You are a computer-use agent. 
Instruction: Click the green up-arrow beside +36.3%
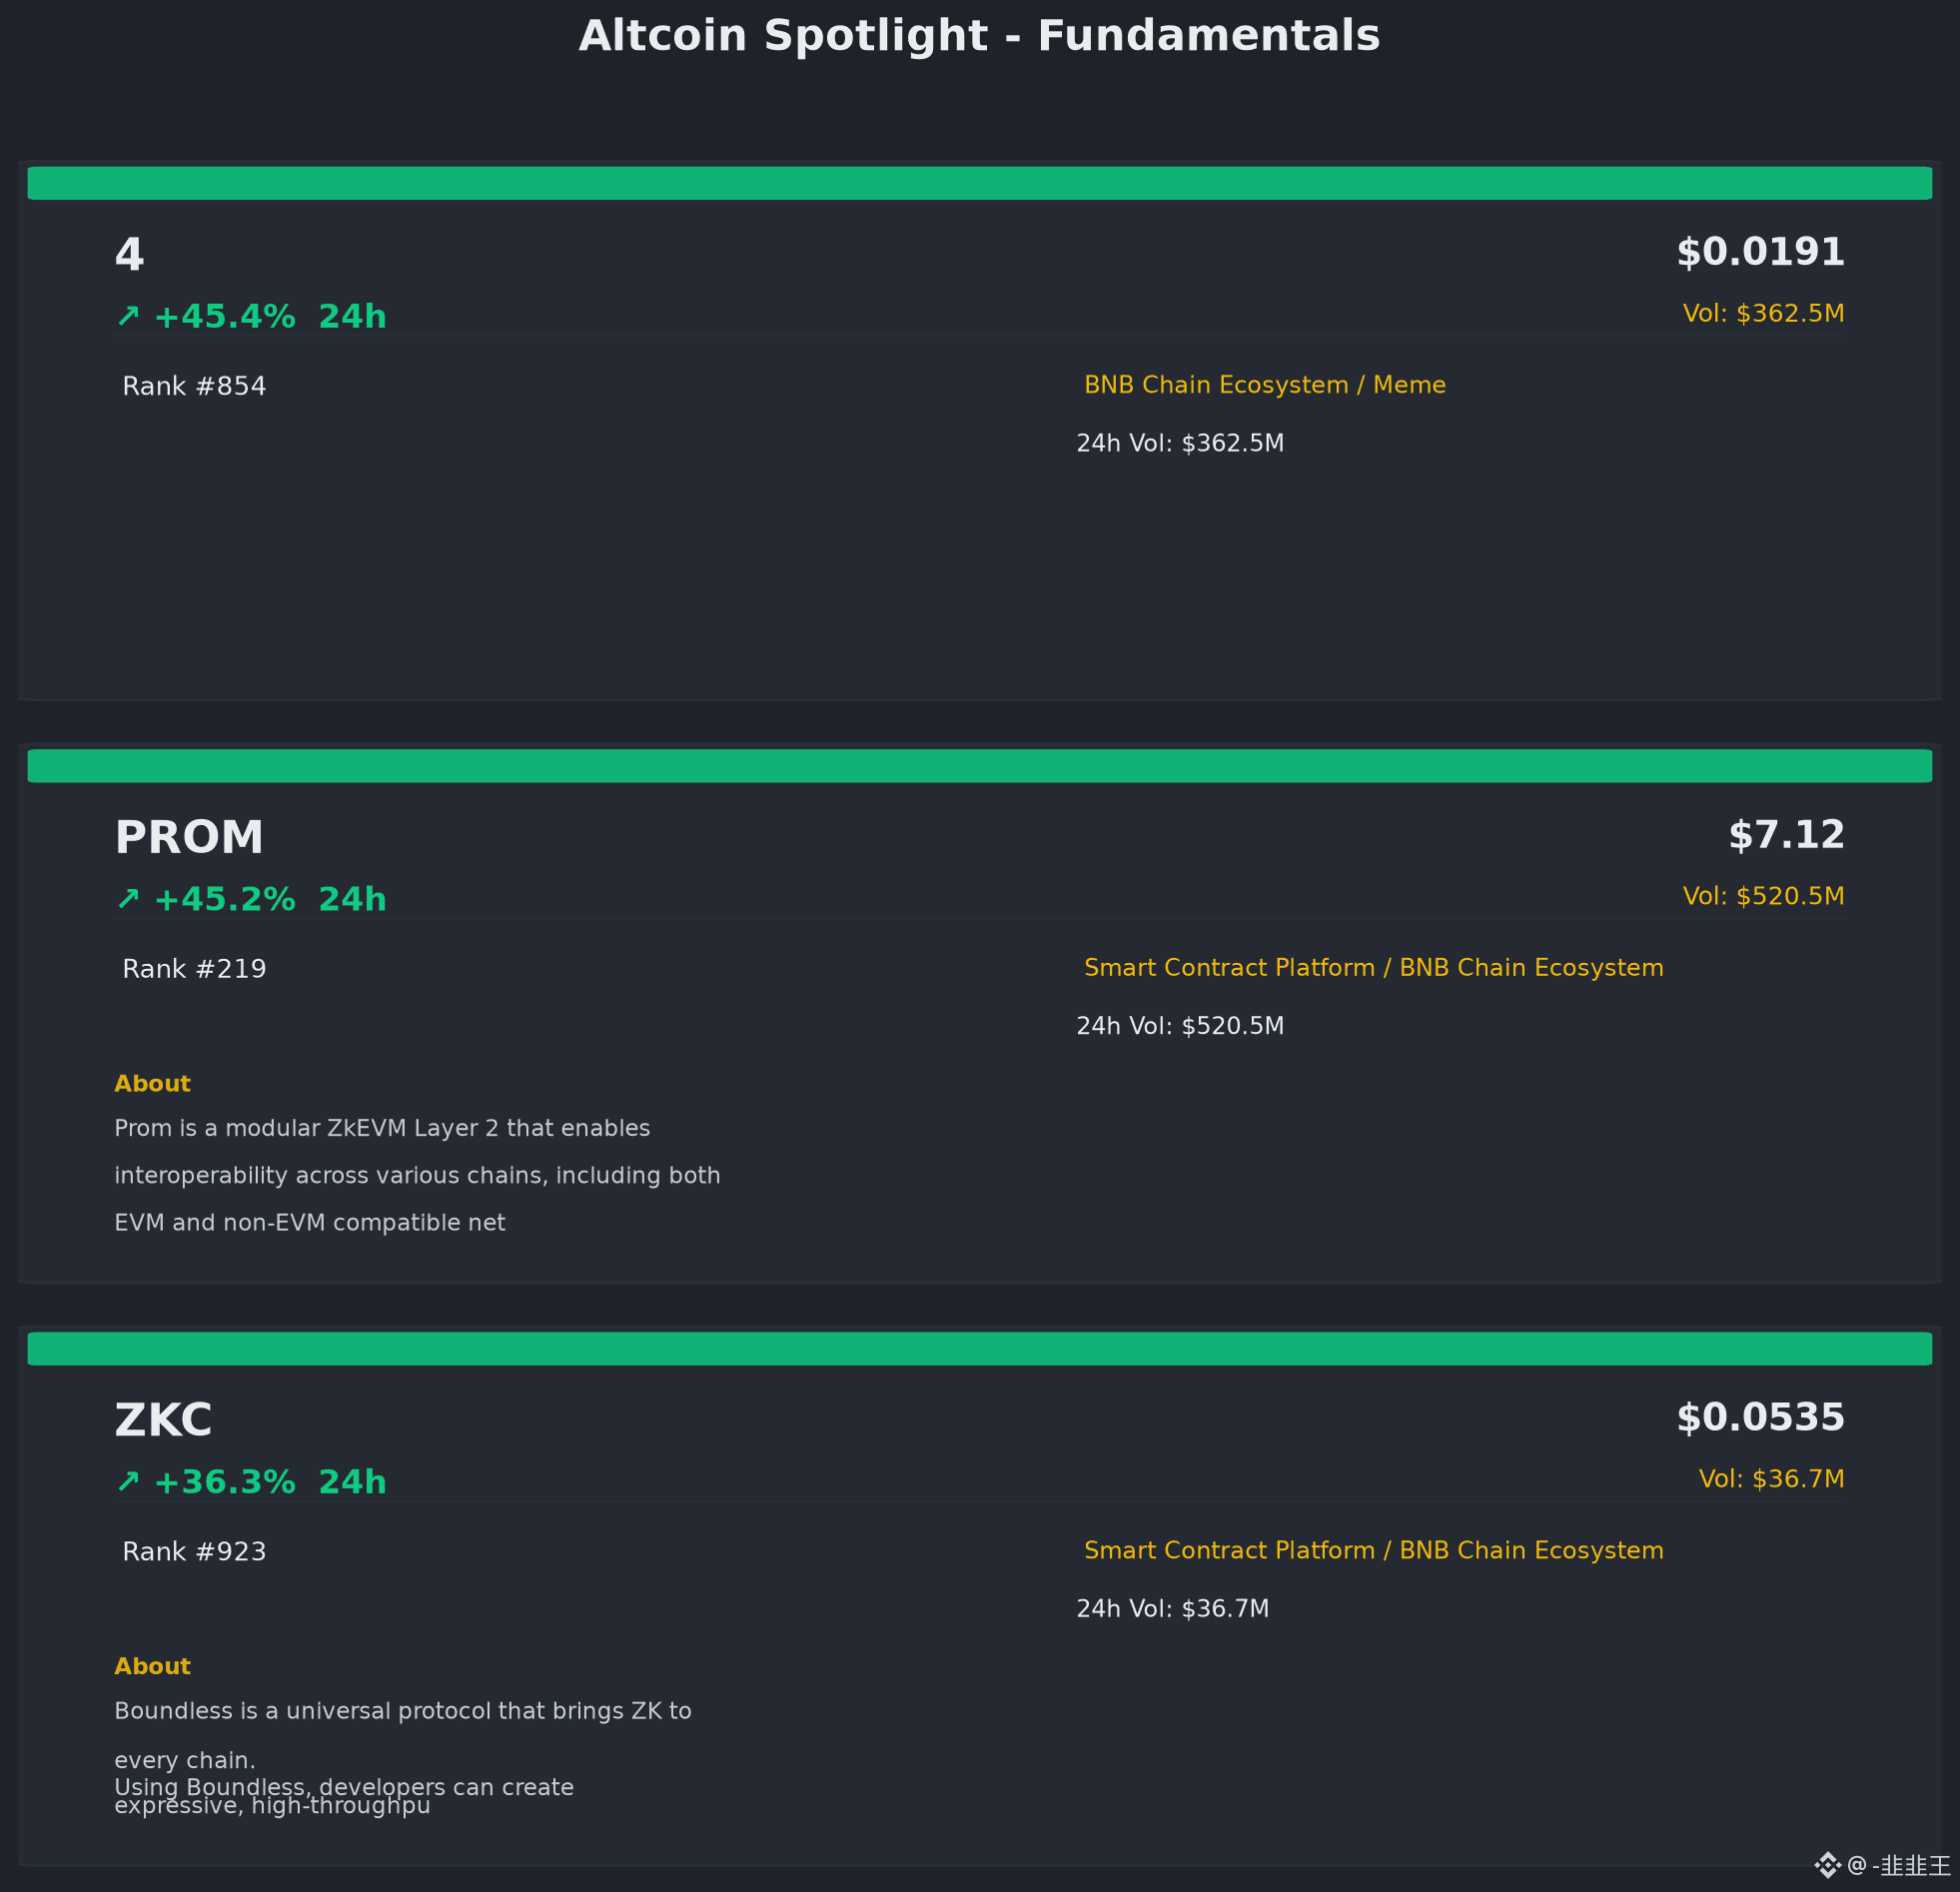[x=128, y=1481]
